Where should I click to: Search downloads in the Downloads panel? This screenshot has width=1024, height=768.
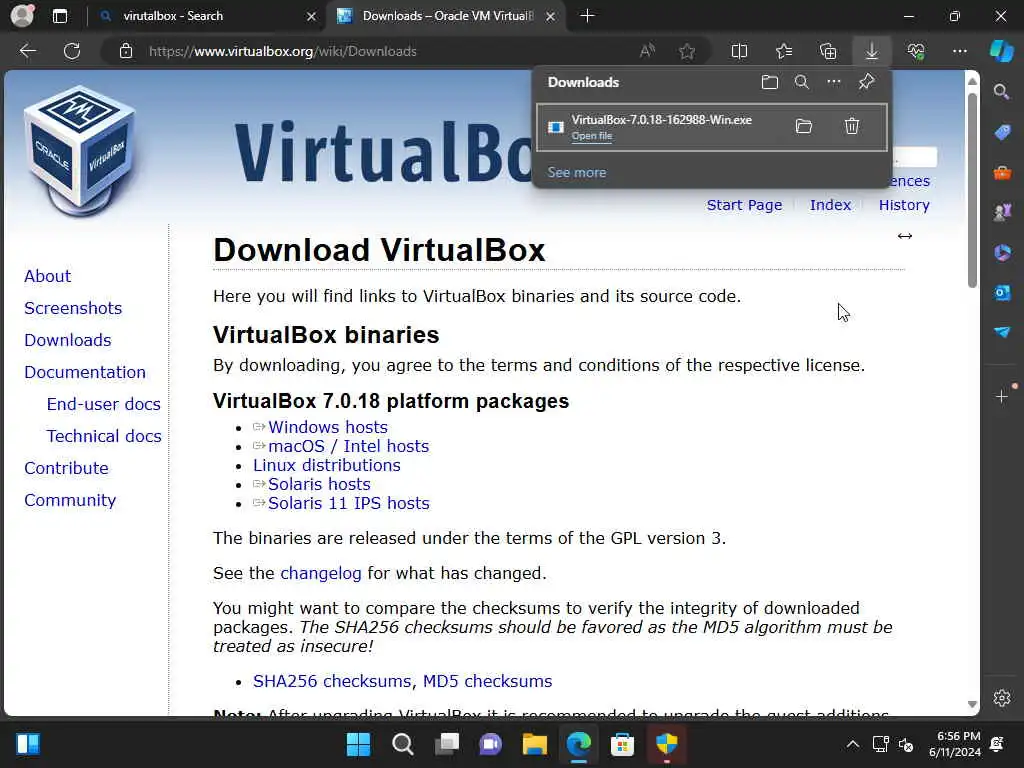[x=802, y=82]
